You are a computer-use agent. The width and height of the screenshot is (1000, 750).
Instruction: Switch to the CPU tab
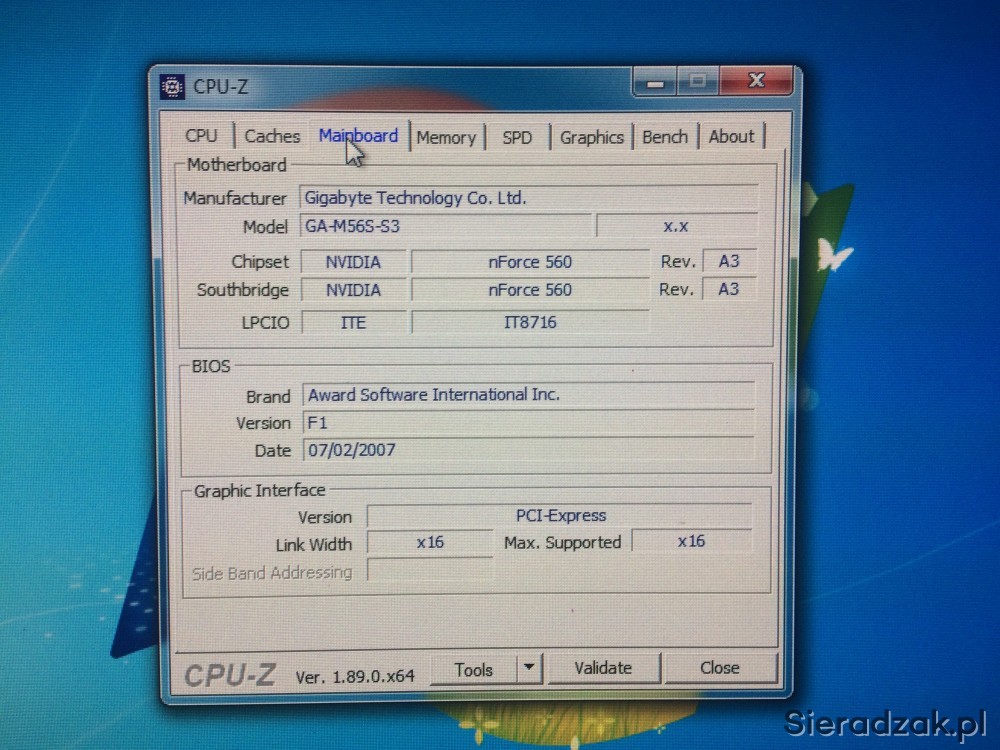pyautogui.click(x=201, y=136)
